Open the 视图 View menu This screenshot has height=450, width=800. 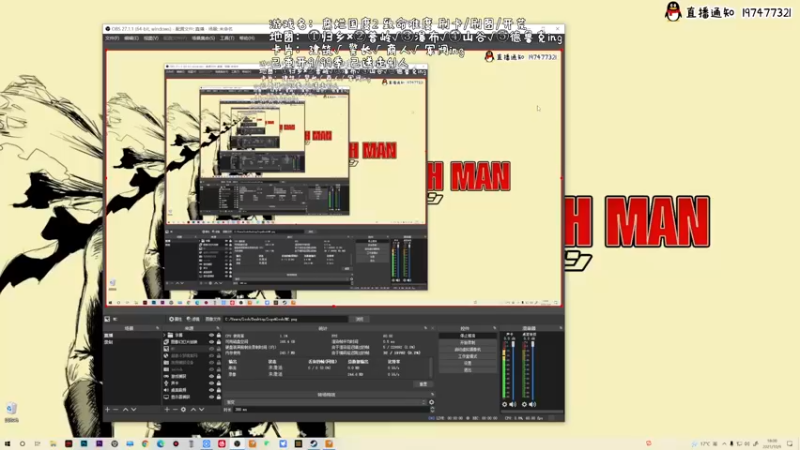point(151,38)
